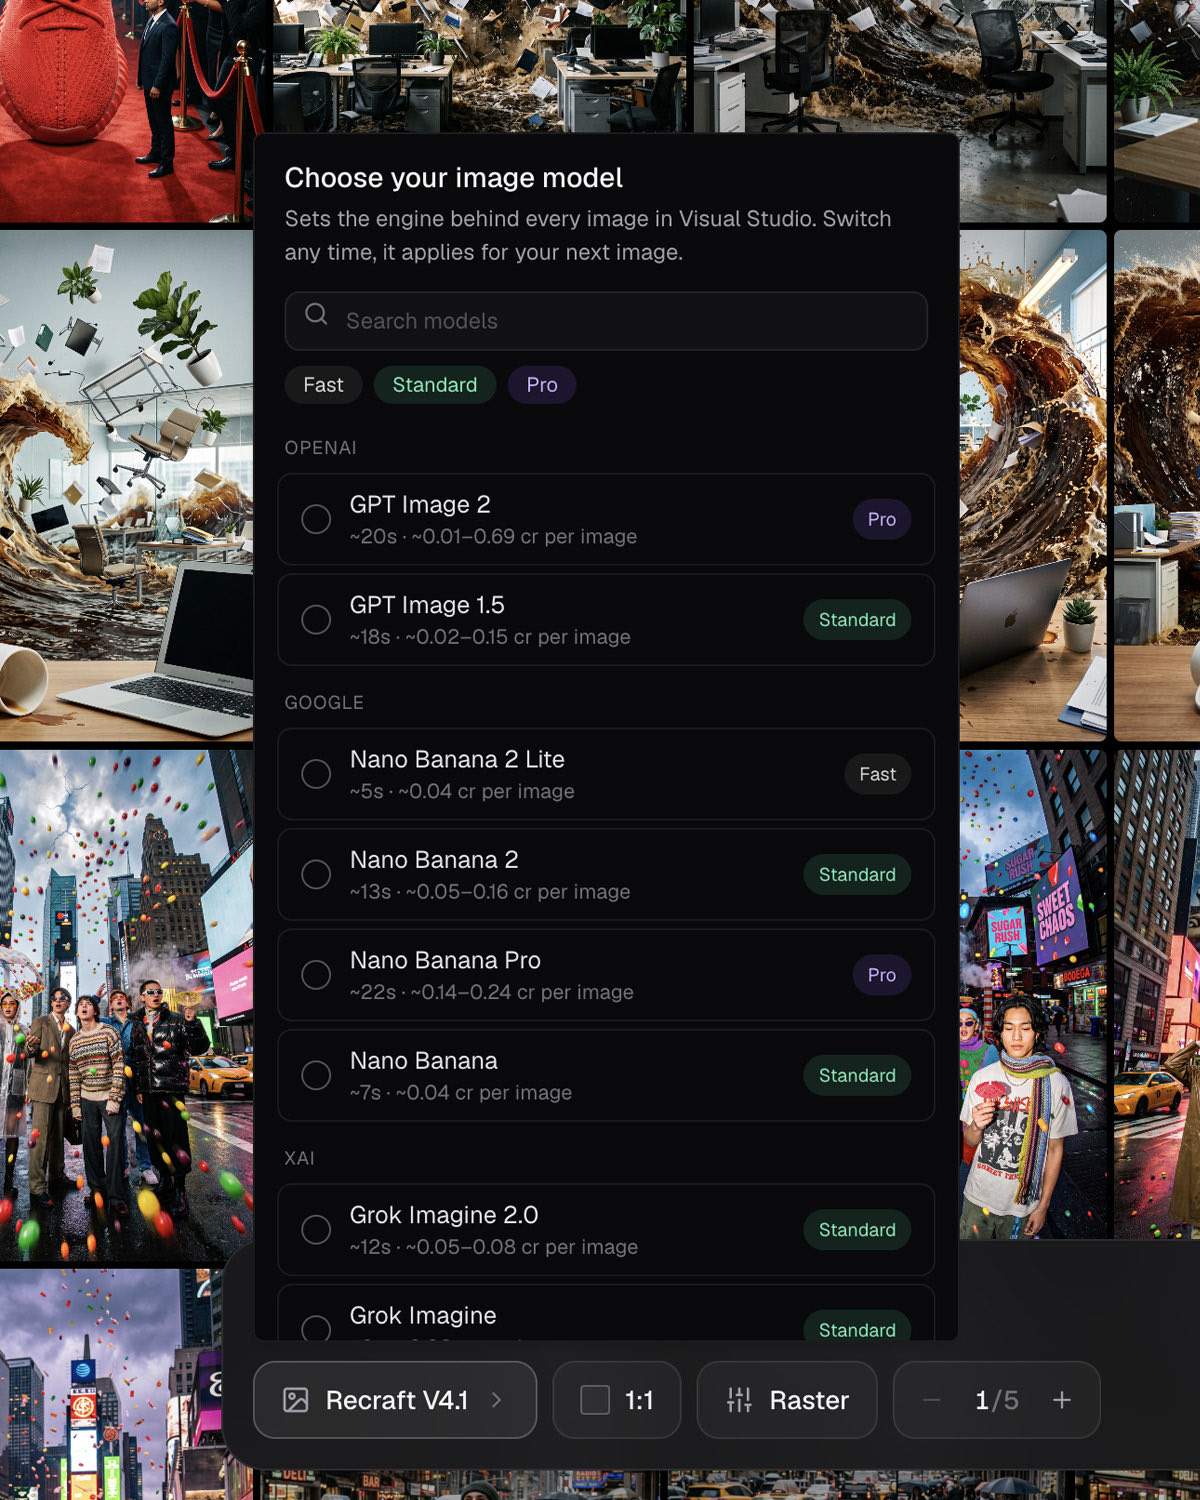Image resolution: width=1200 pixels, height=1500 pixels.
Task: Click the Standard badge on Nano Banana 2
Action: [x=857, y=875]
